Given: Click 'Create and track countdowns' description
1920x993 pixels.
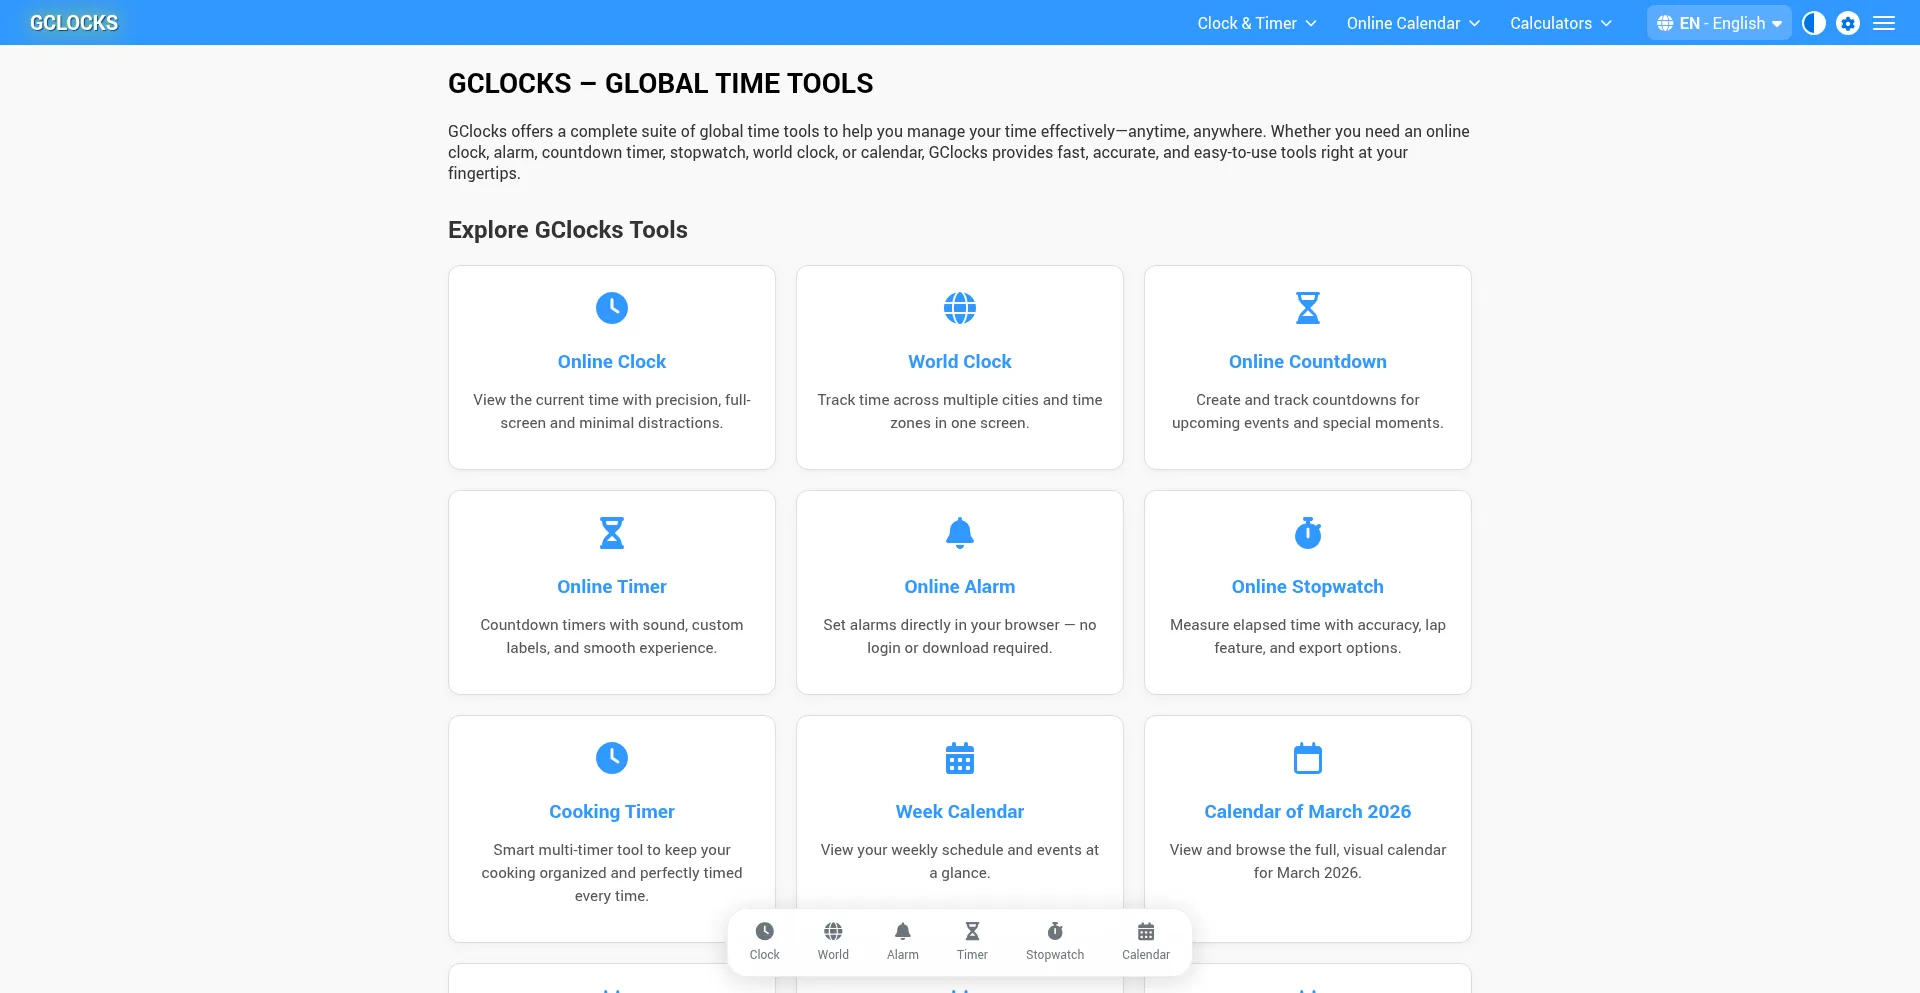Looking at the screenshot, I should (x=1308, y=411).
